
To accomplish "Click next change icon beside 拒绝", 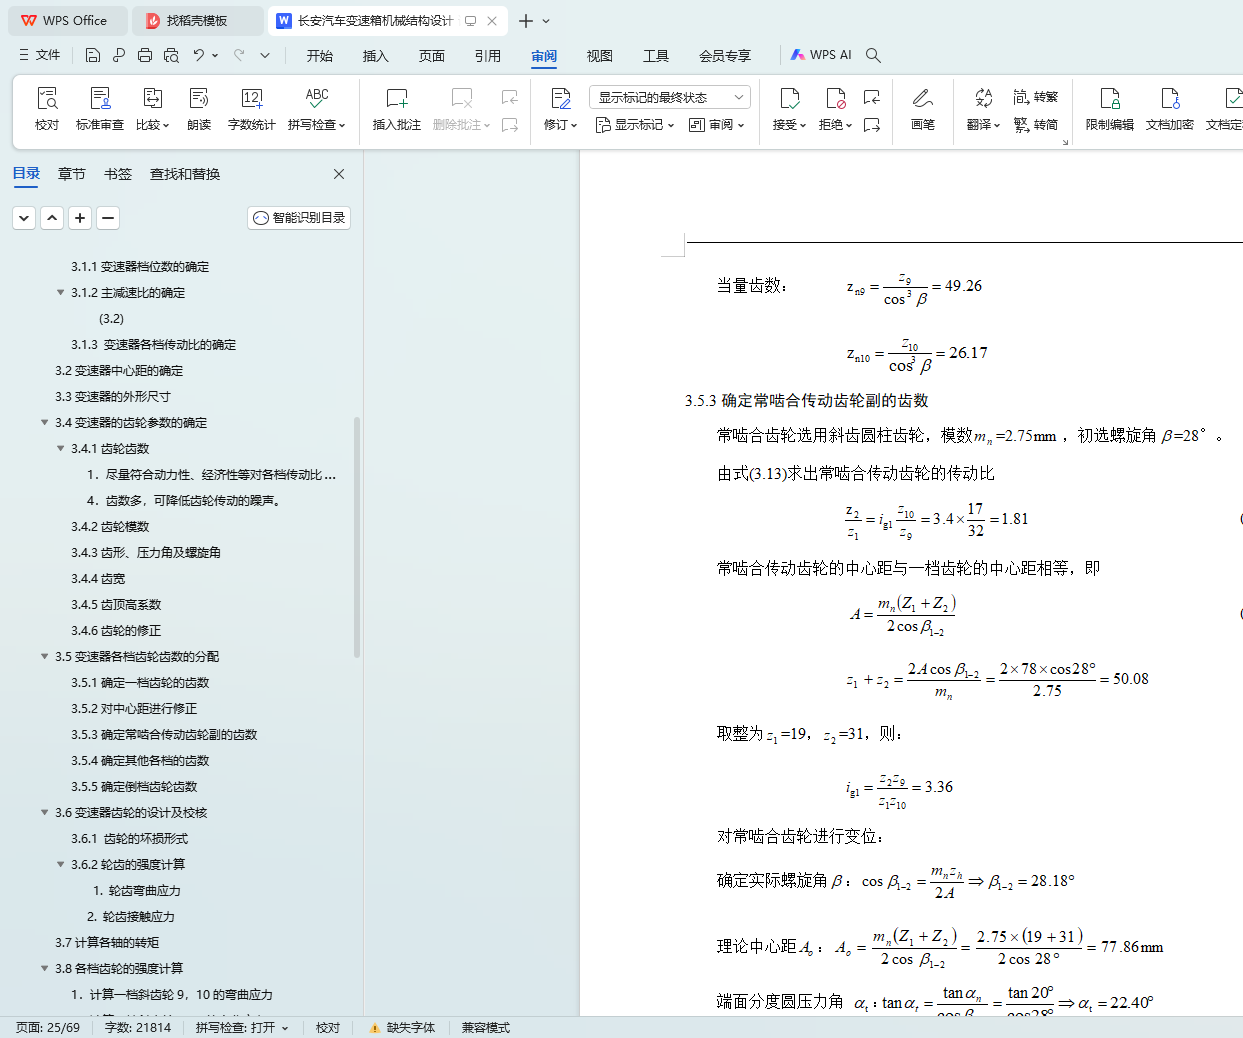I will (x=872, y=125).
